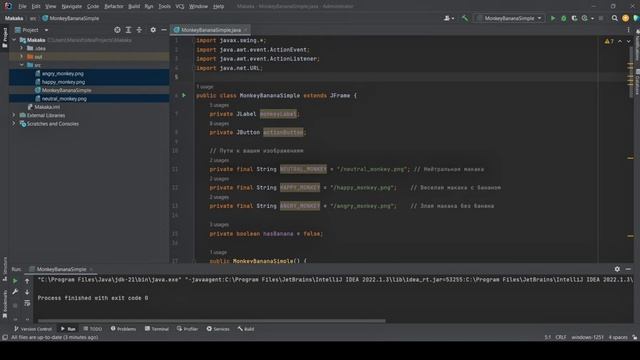Change CRLF line separator in status bar
640x360 pixels.
pyautogui.click(x=560, y=337)
